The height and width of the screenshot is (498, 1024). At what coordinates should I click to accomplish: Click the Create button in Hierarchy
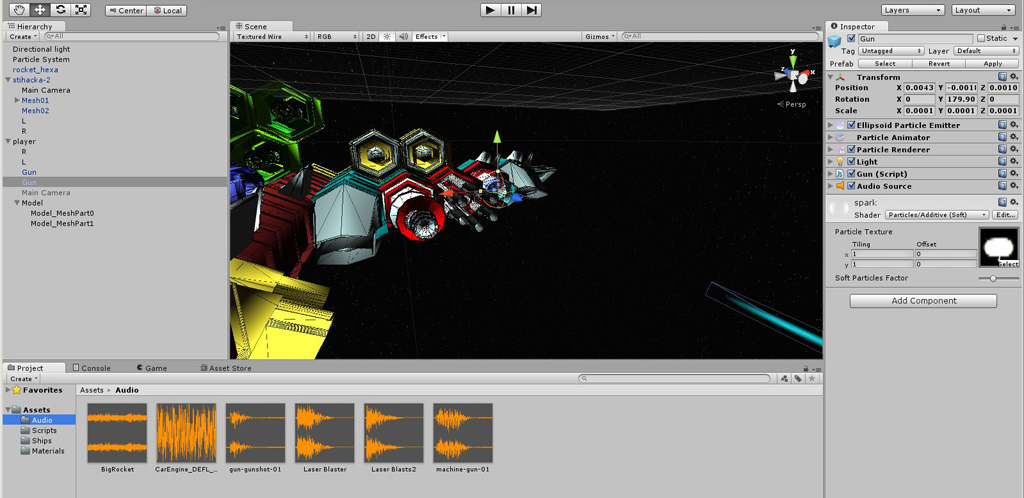pos(23,37)
